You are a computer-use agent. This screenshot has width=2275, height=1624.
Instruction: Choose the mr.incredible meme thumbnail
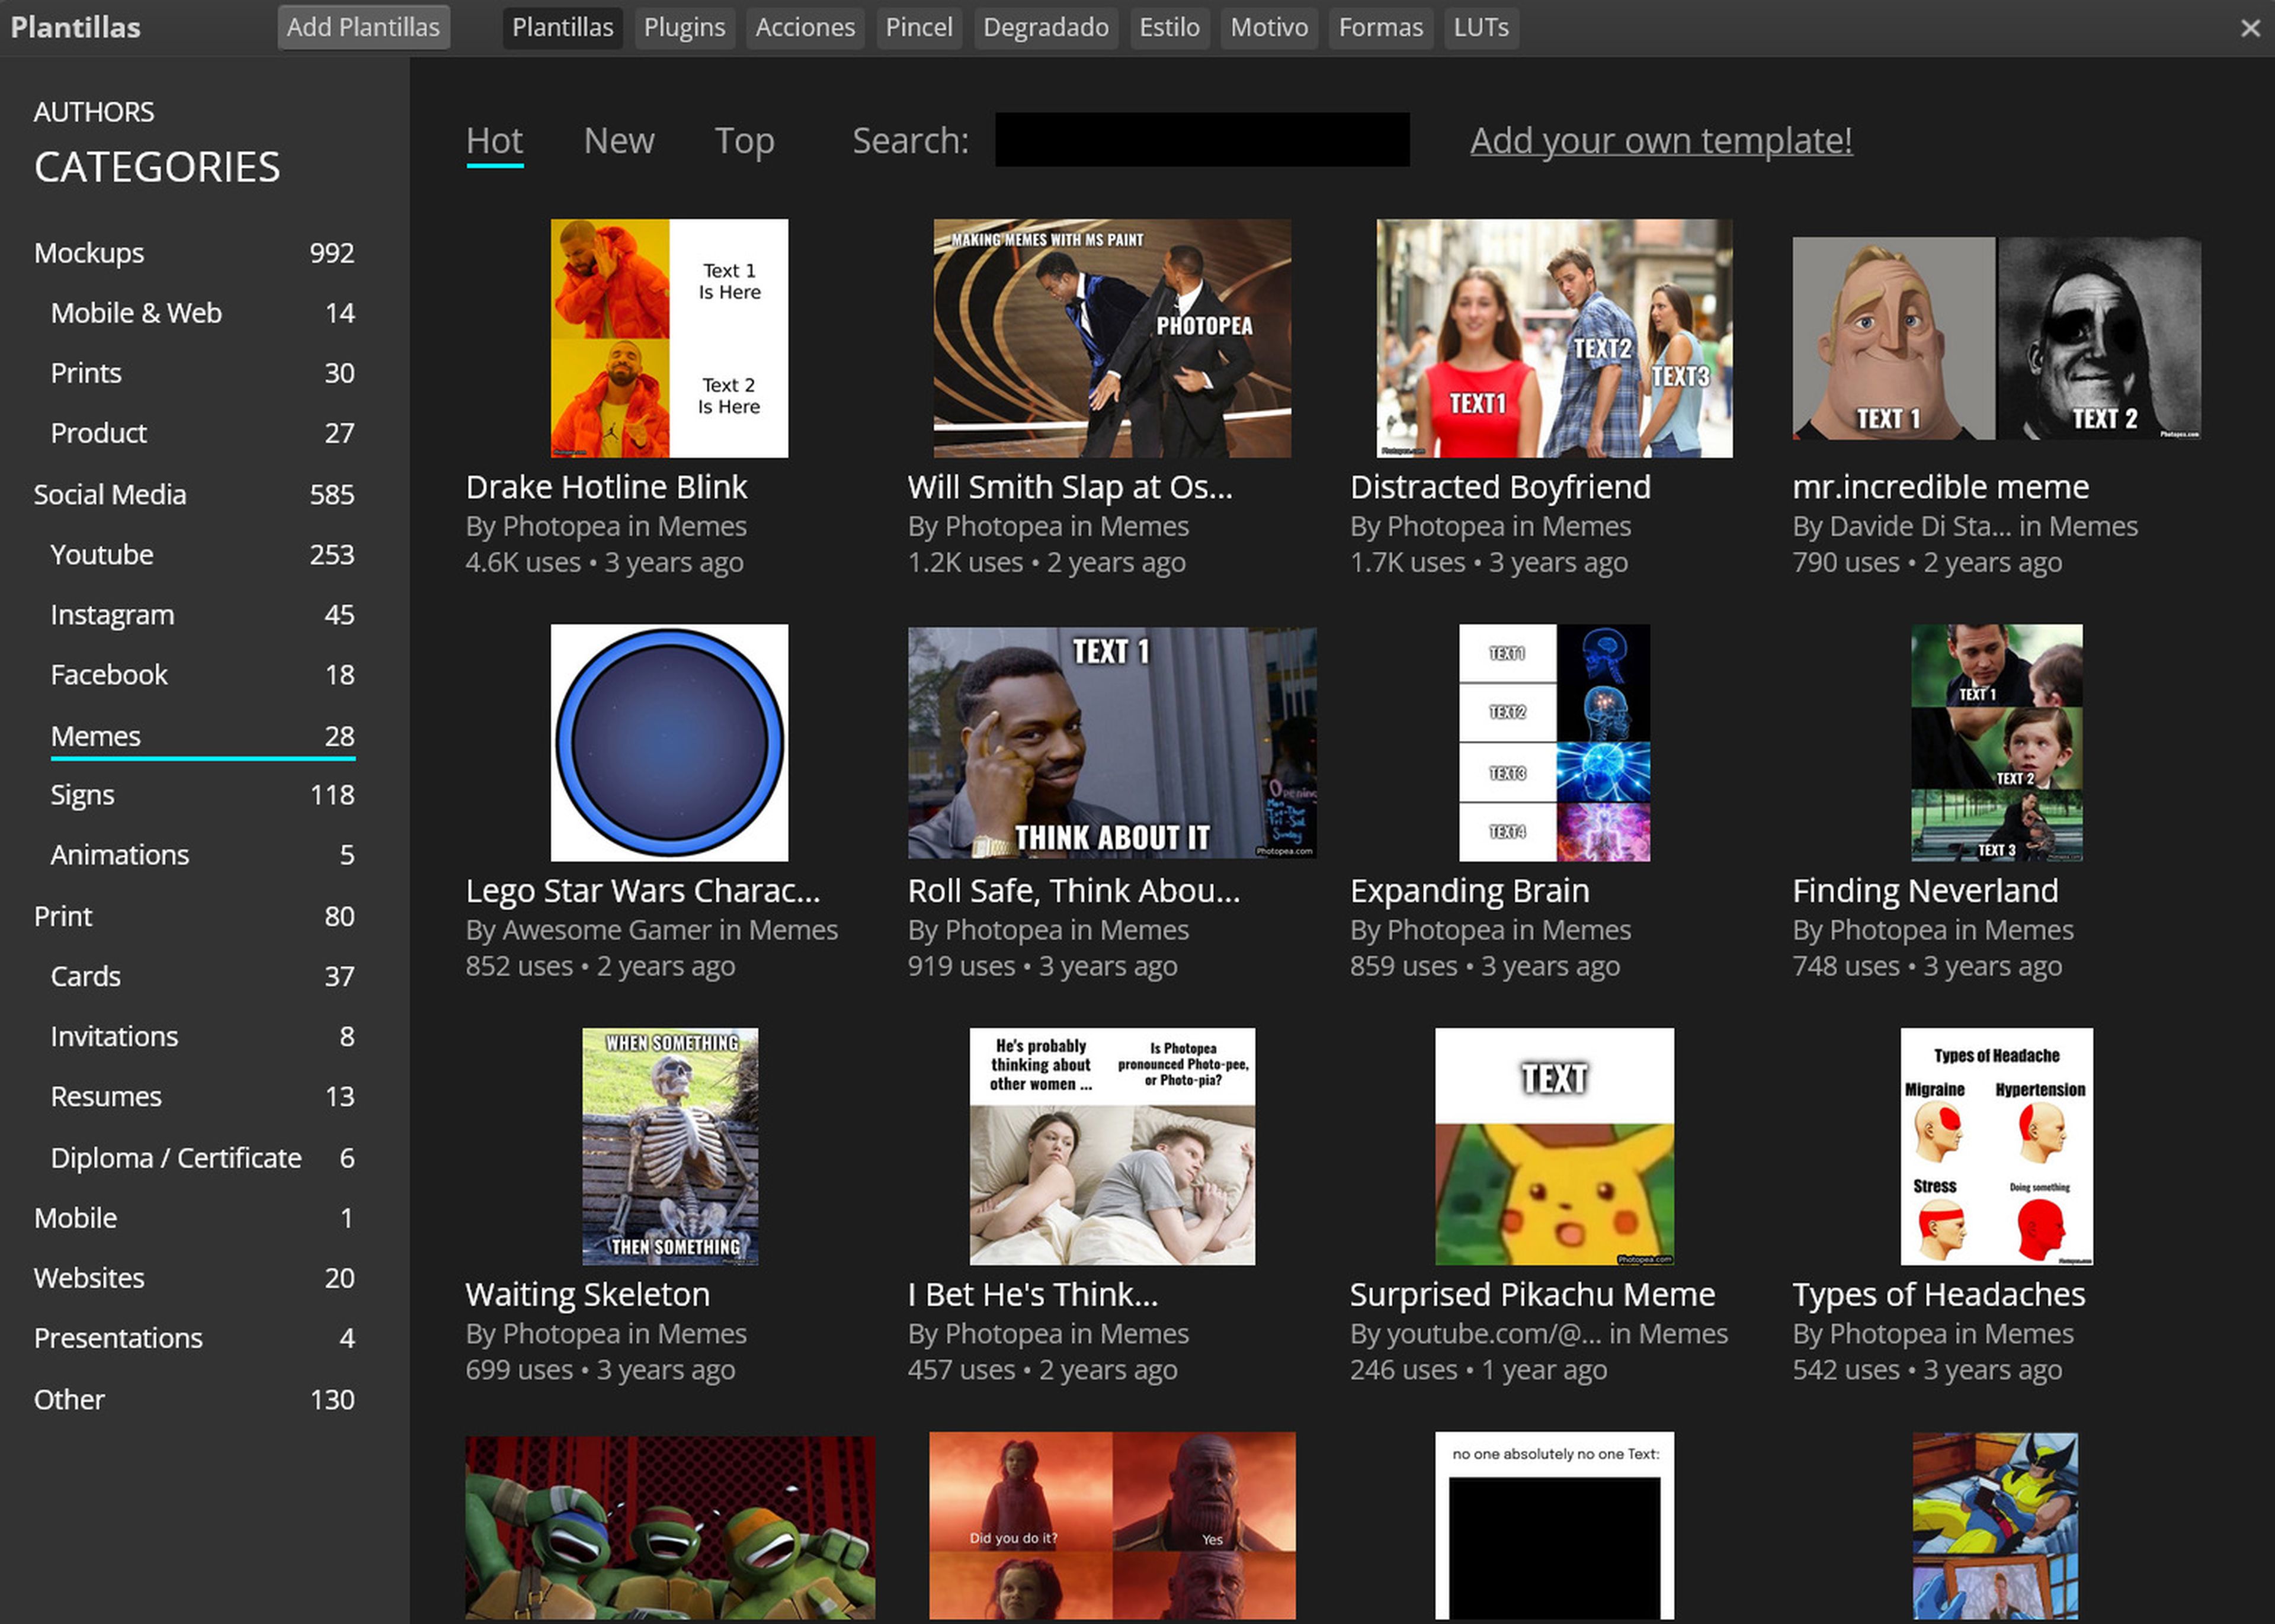tap(1996, 338)
